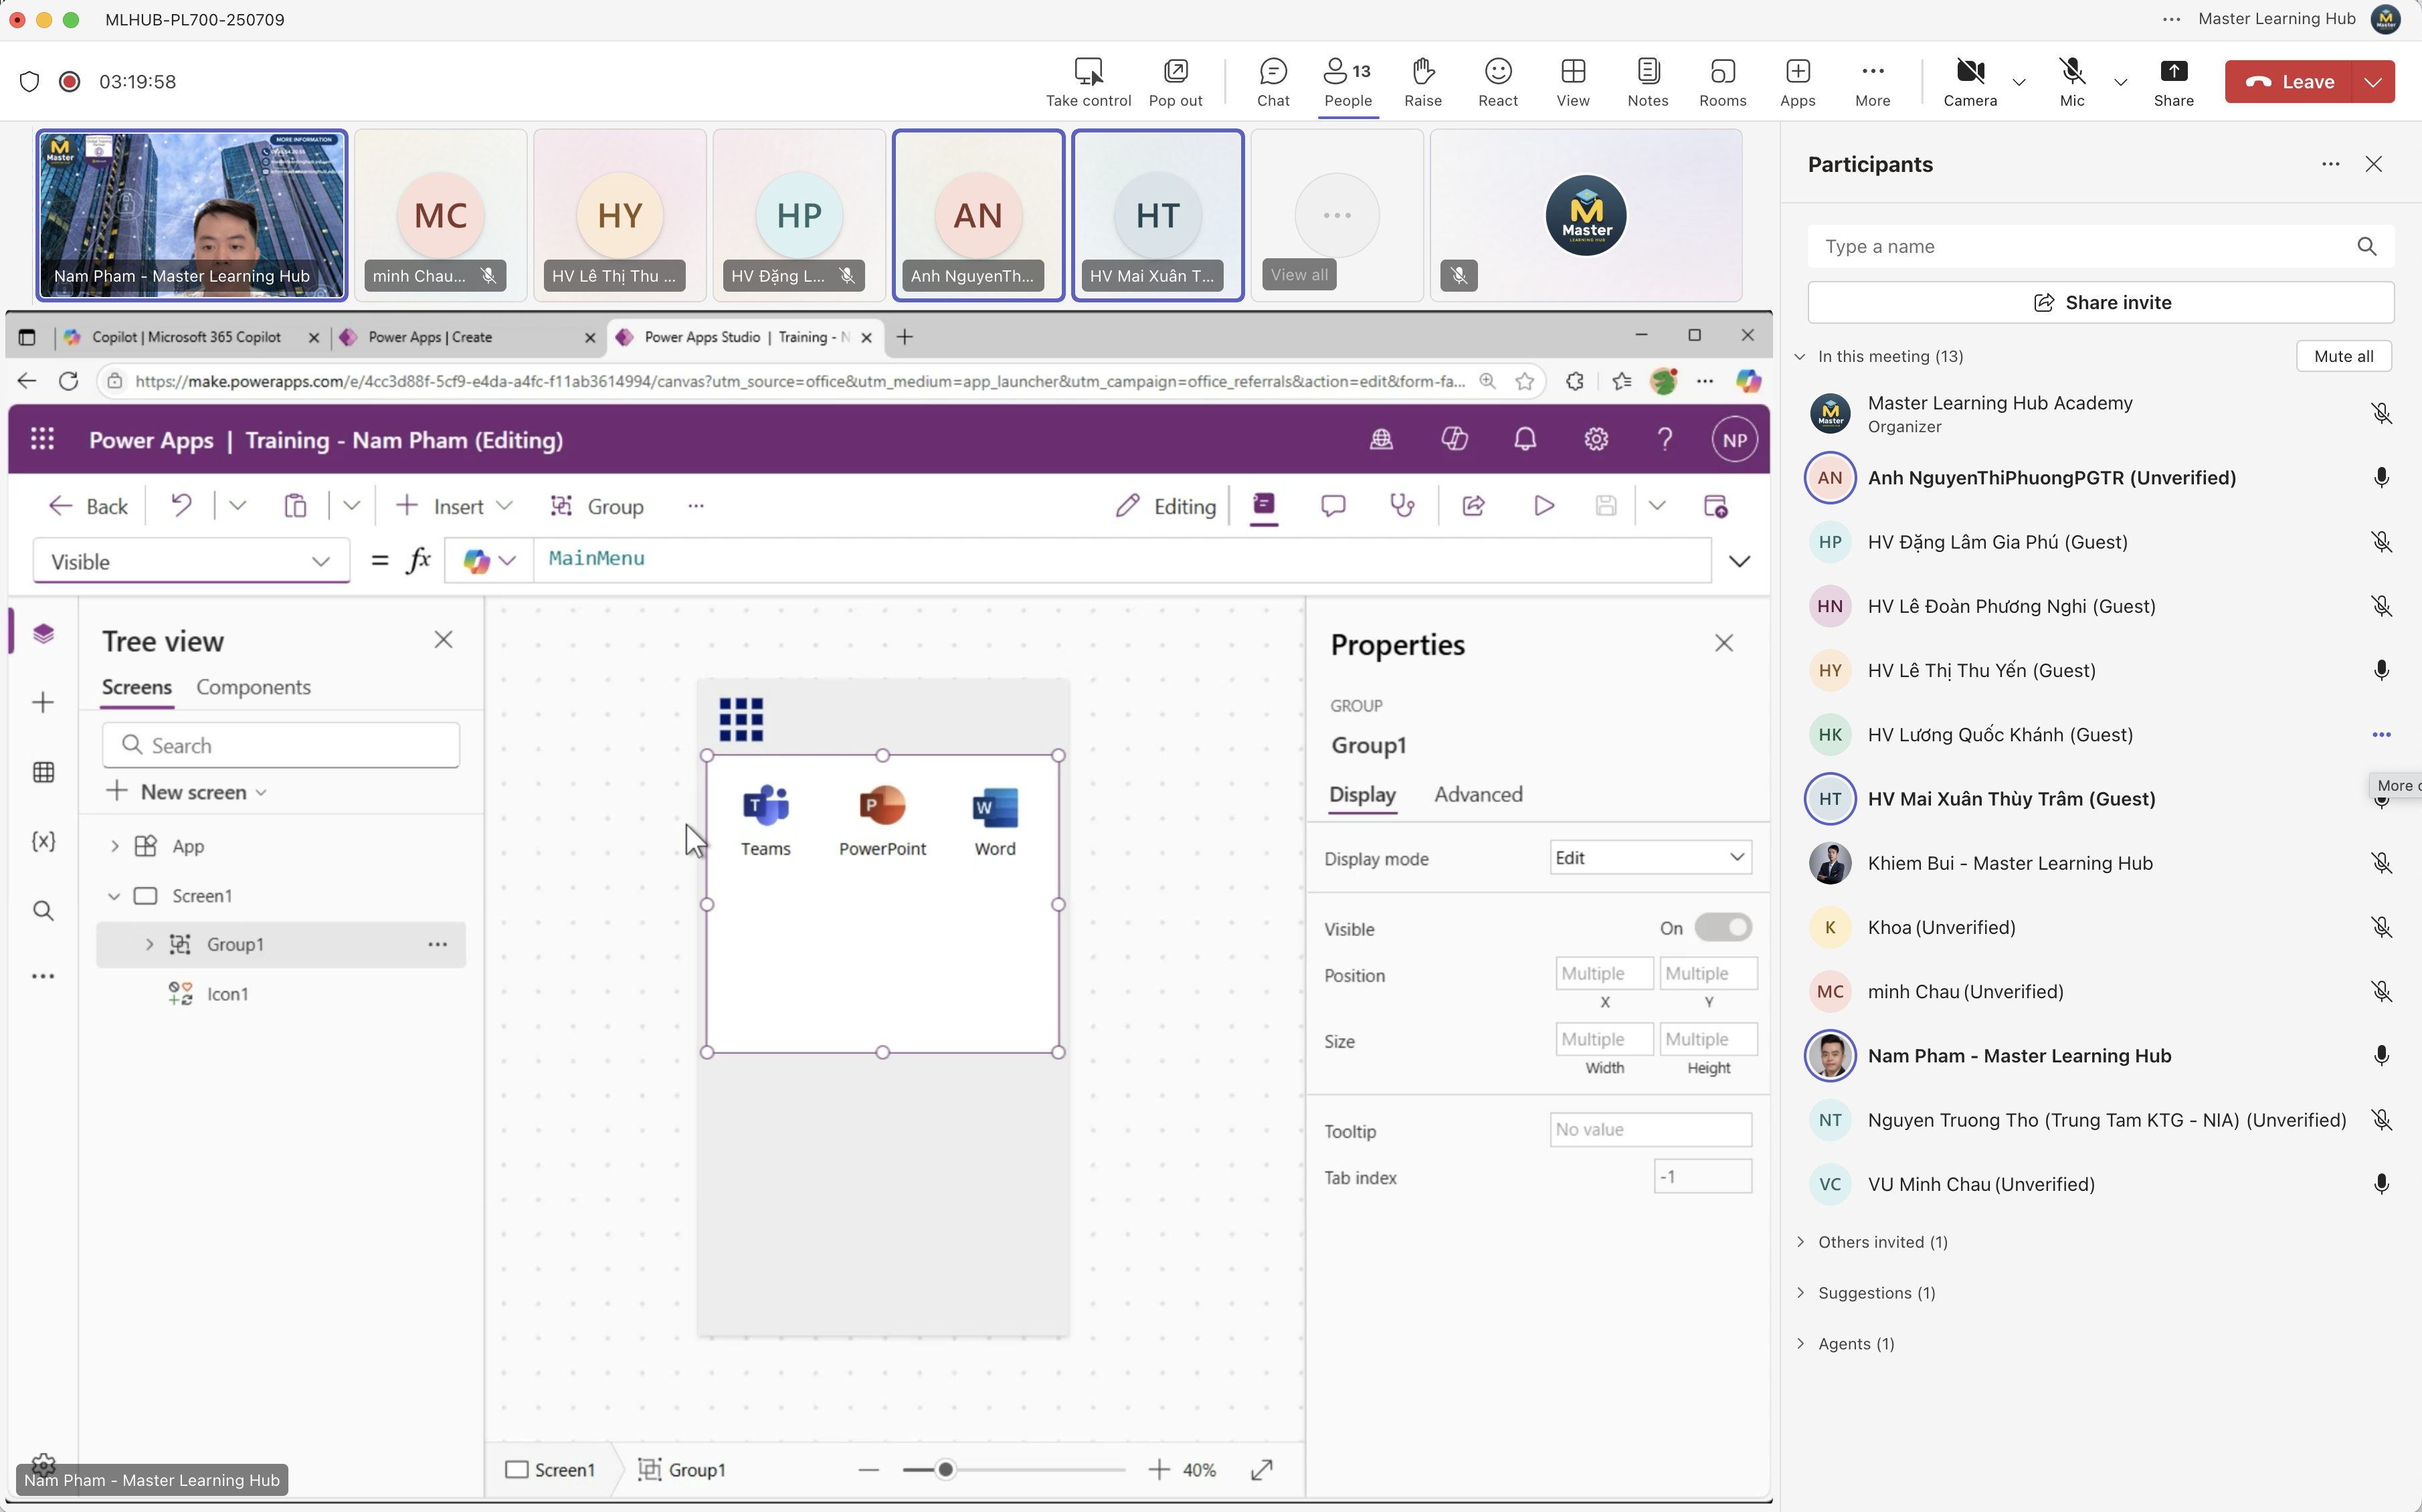The height and width of the screenshot is (1512, 2422).
Task: Click the zoom slider handle
Action: click(945, 1469)
